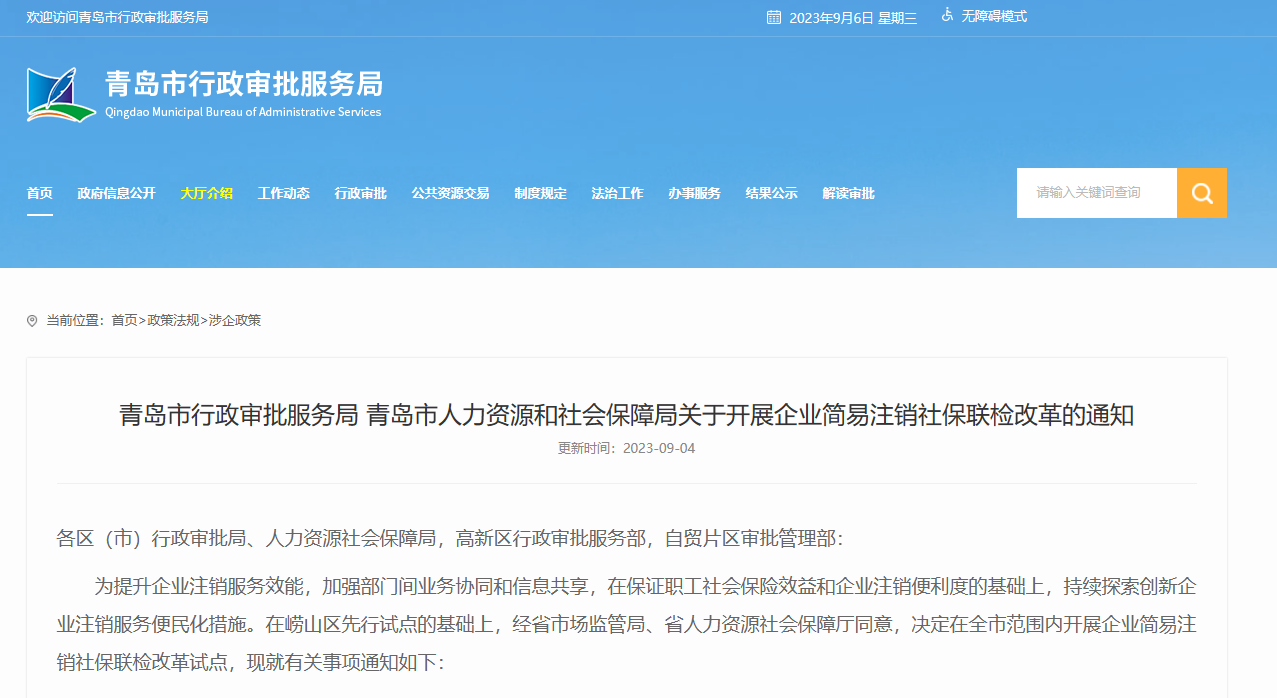
Task: Select the 大厅介绍 menu item
Action: (206, 194)
